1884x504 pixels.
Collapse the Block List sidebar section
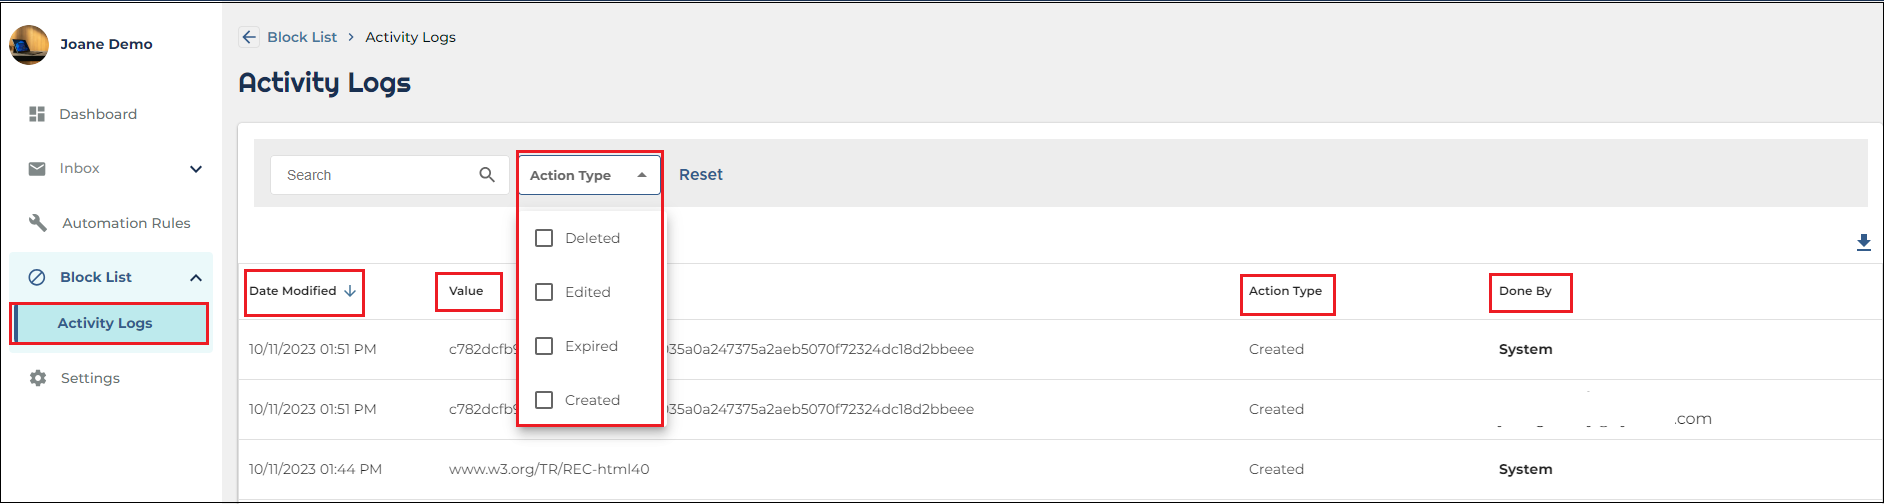pos(196,277)
